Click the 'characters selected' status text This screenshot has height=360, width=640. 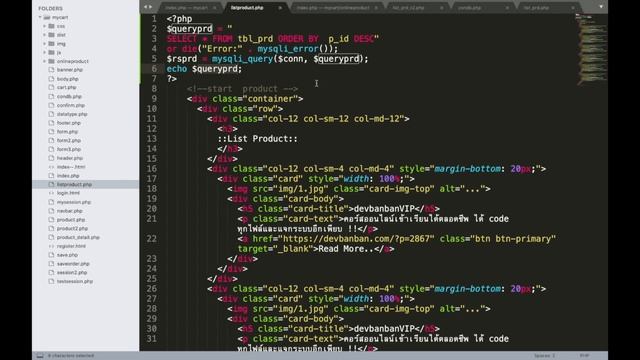(71, 356)
